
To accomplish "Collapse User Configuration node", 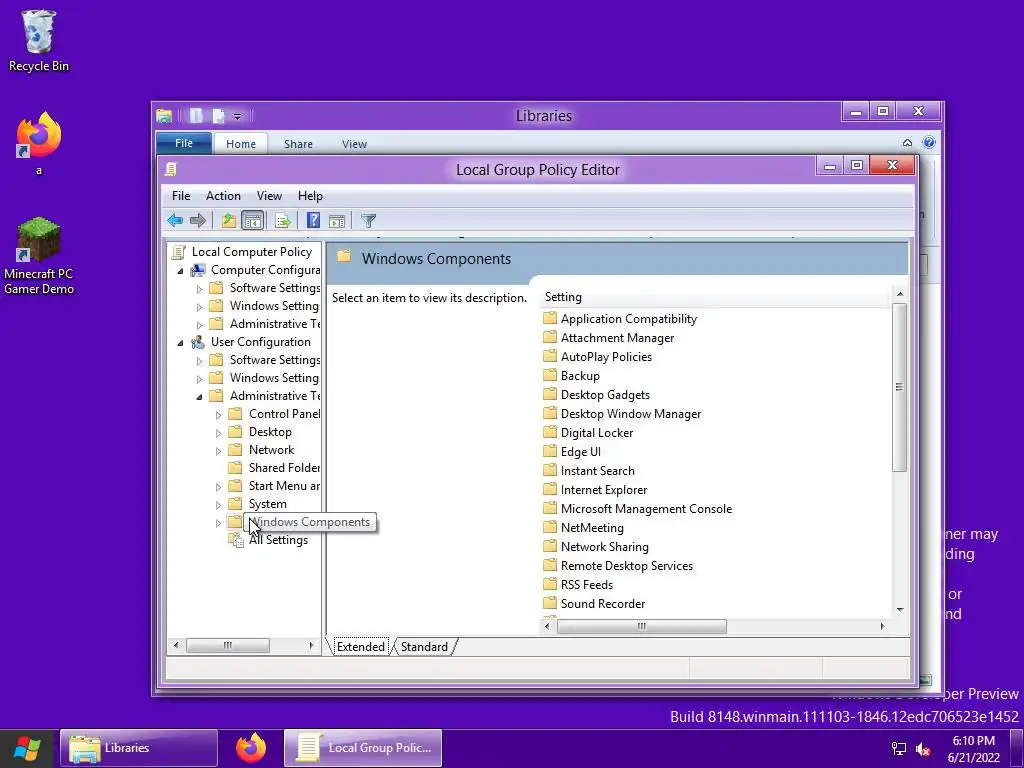I will click(x=180, y=342).
